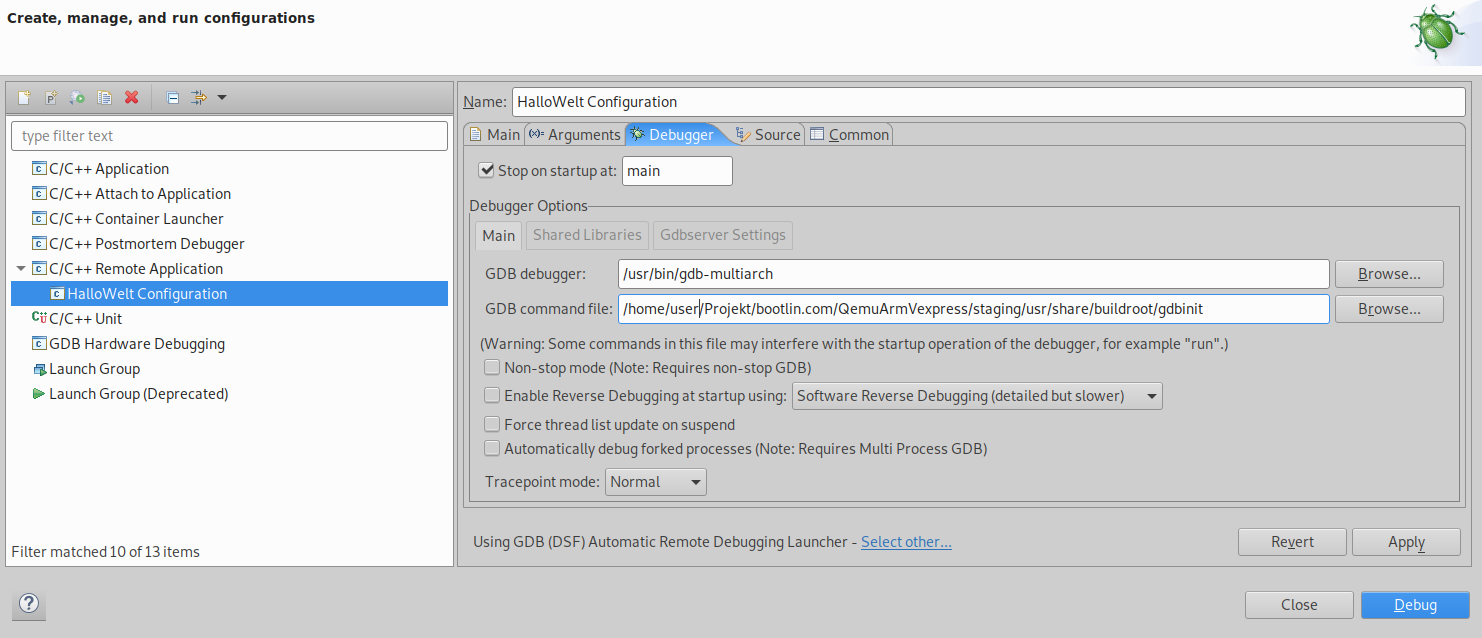Collapse the C/C++ Remote Application branch
This screenshot has height=638, width=1482.
[x=22, y=268]
